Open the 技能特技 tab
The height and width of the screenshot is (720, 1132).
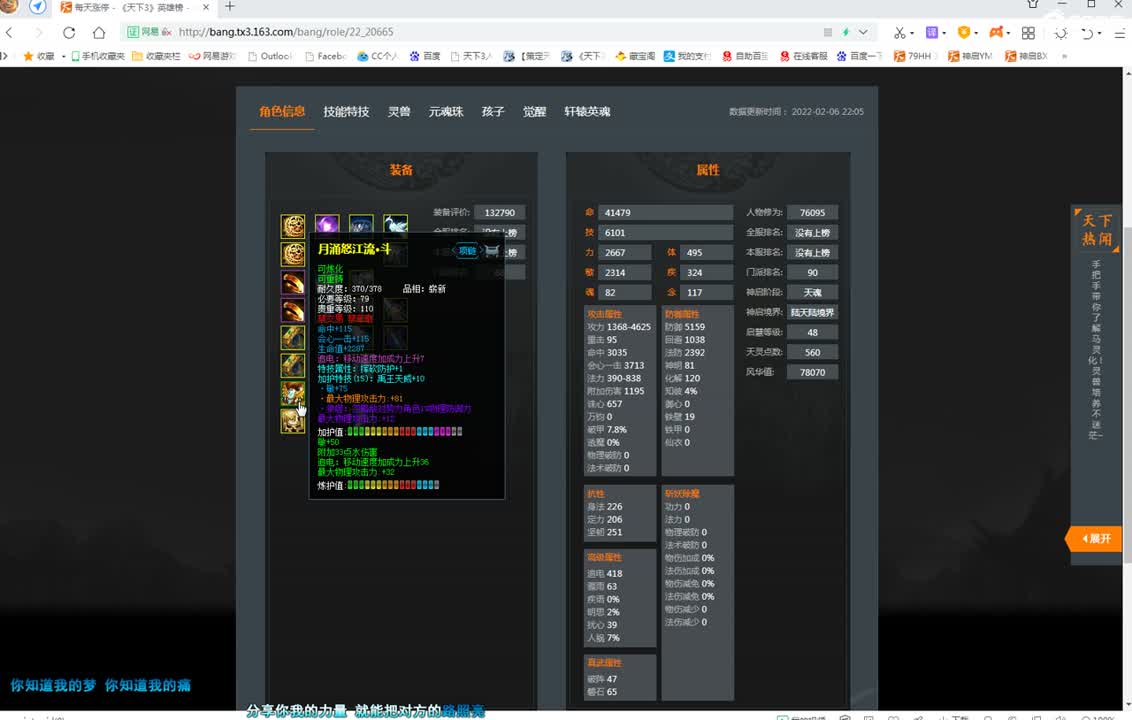[346, 112]
